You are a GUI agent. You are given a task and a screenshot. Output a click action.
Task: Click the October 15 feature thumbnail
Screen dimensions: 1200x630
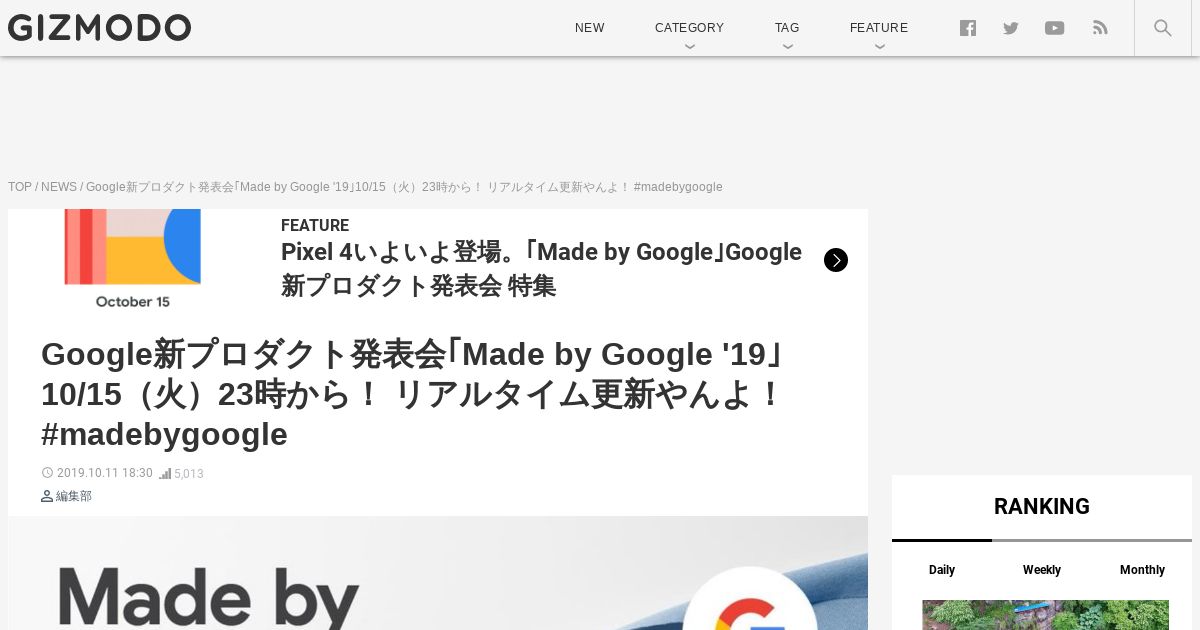point(133,259)
